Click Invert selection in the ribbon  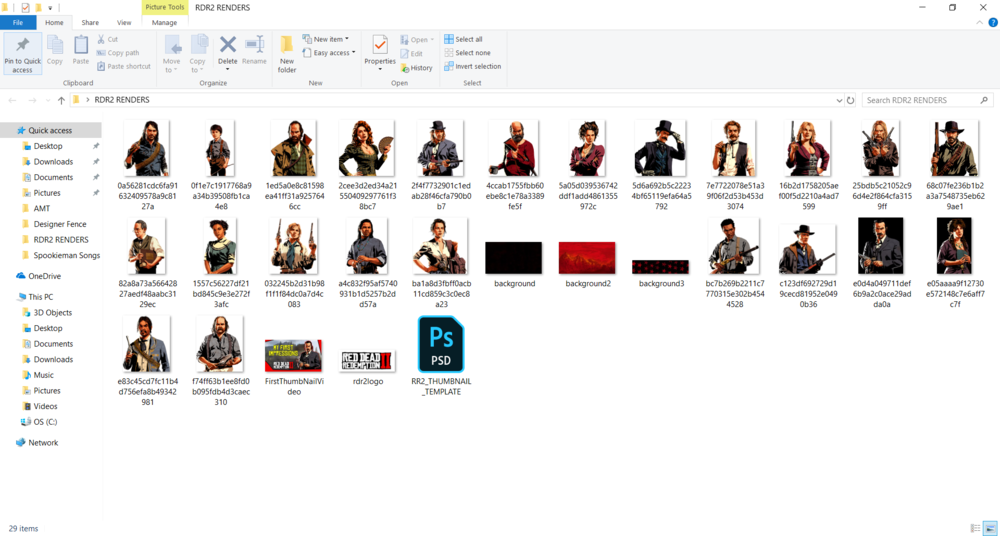click(x=473, y=67)
